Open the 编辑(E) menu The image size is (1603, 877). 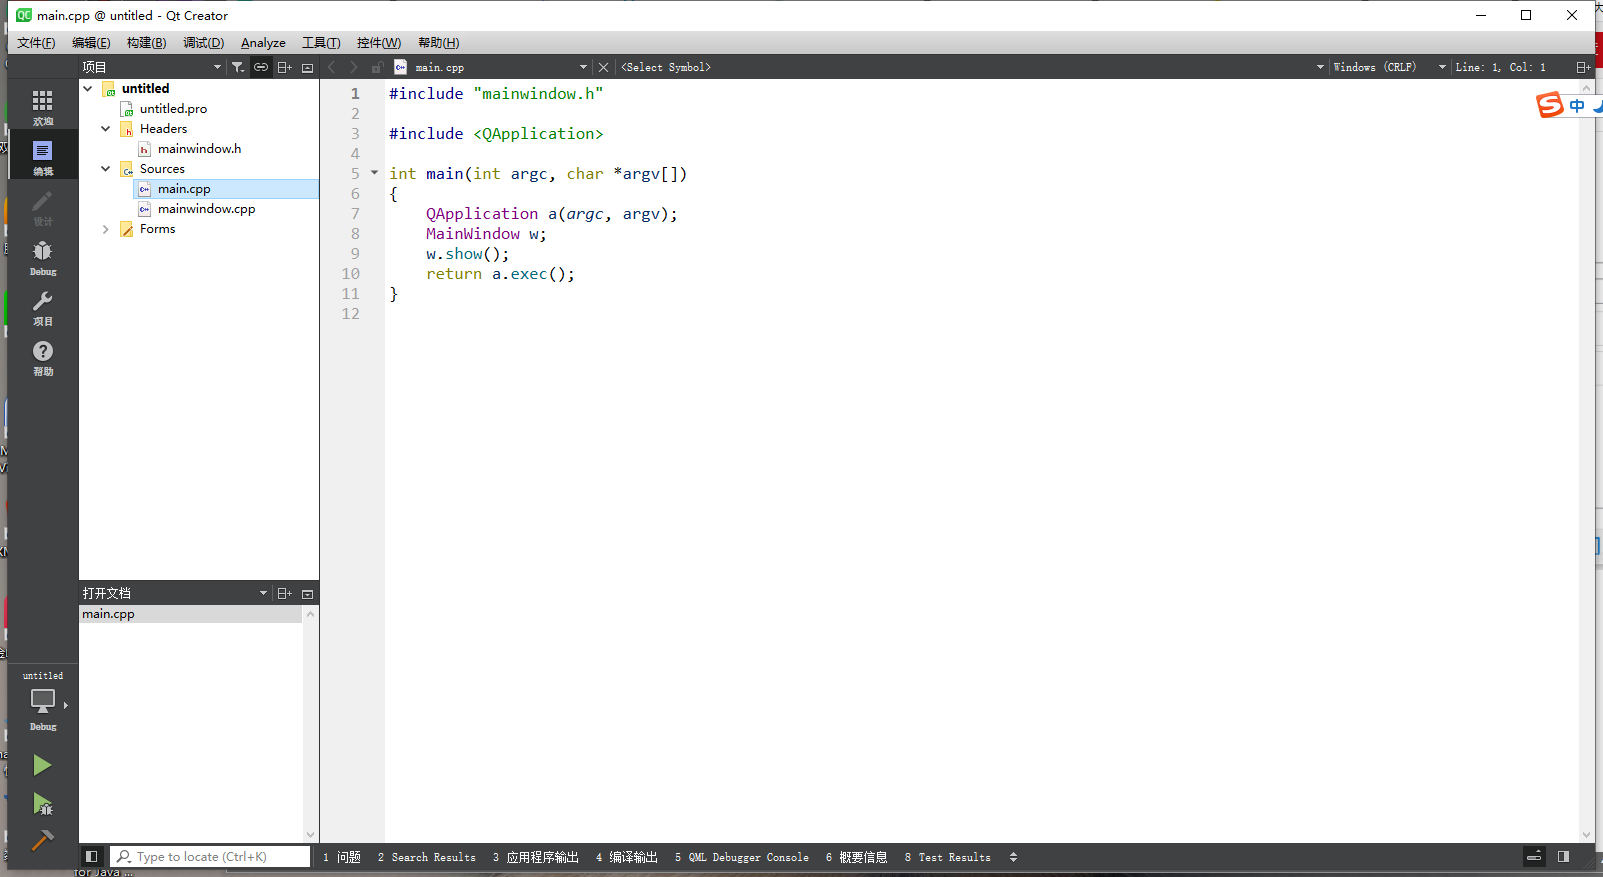point(91,43)
